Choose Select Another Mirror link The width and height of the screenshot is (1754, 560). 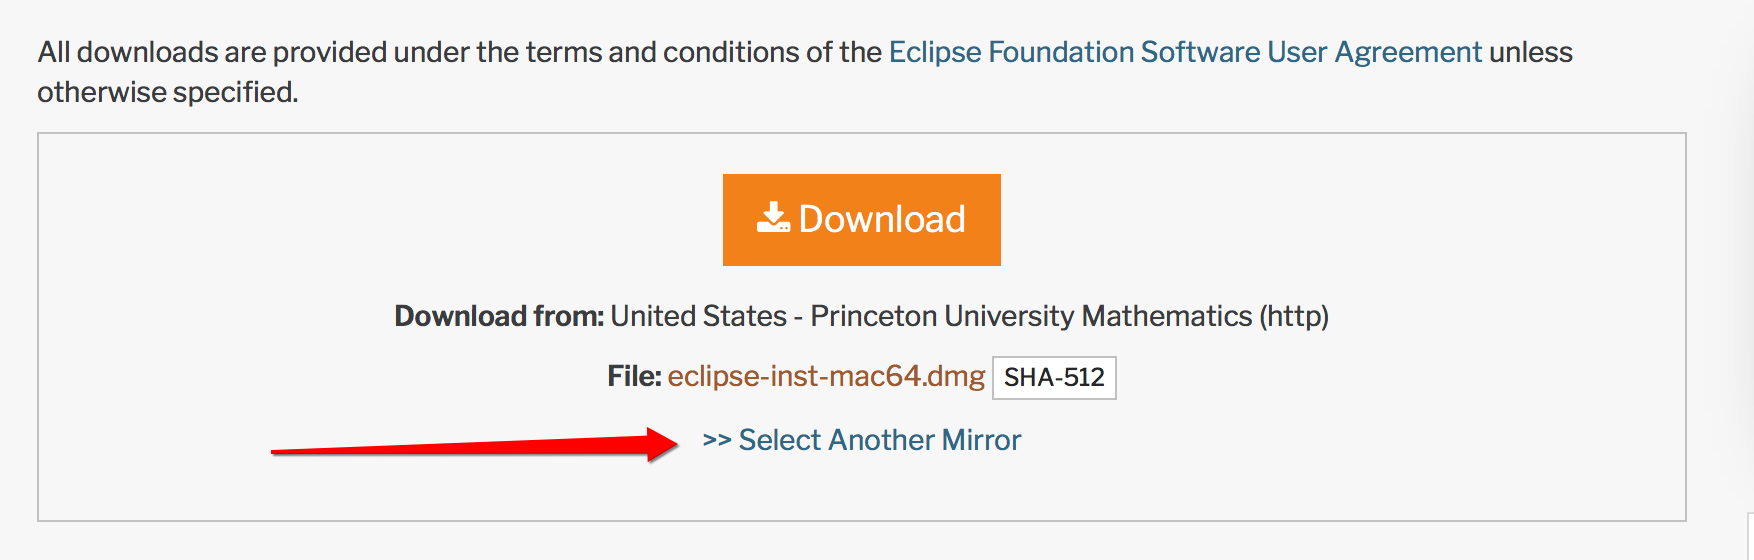click(879, 440)
